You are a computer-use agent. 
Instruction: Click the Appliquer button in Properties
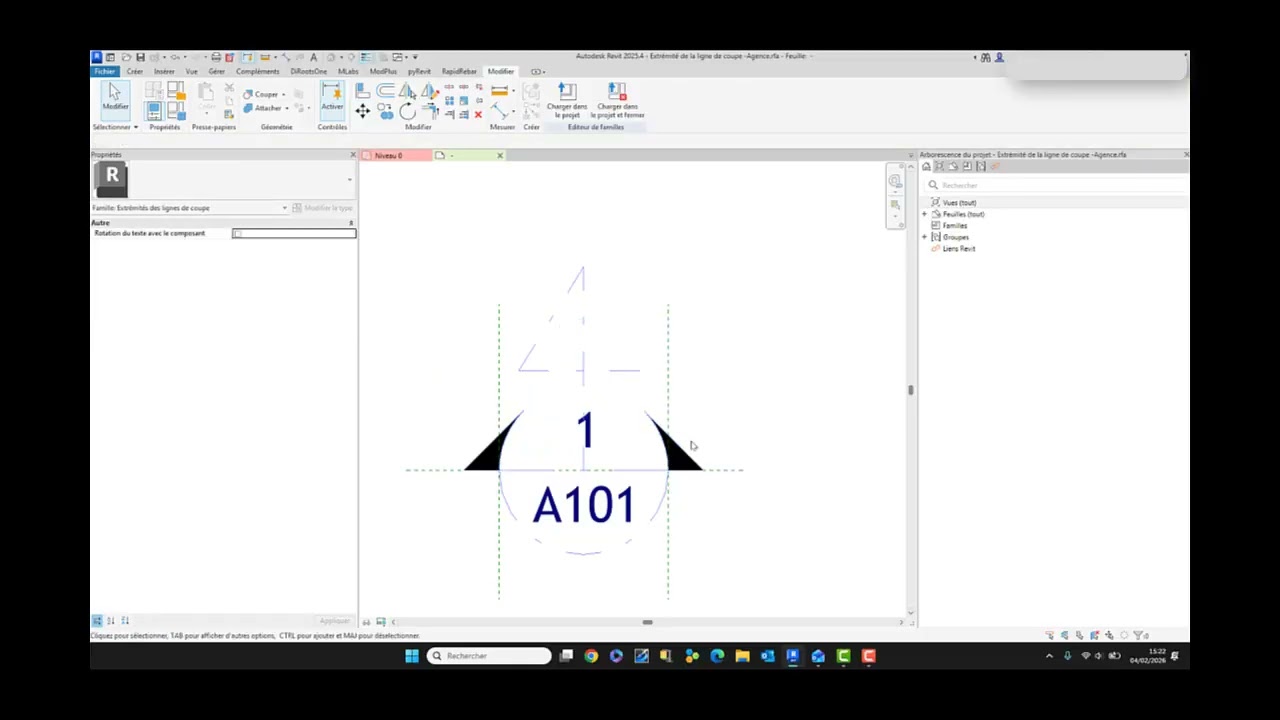click(x=334, y=621)
